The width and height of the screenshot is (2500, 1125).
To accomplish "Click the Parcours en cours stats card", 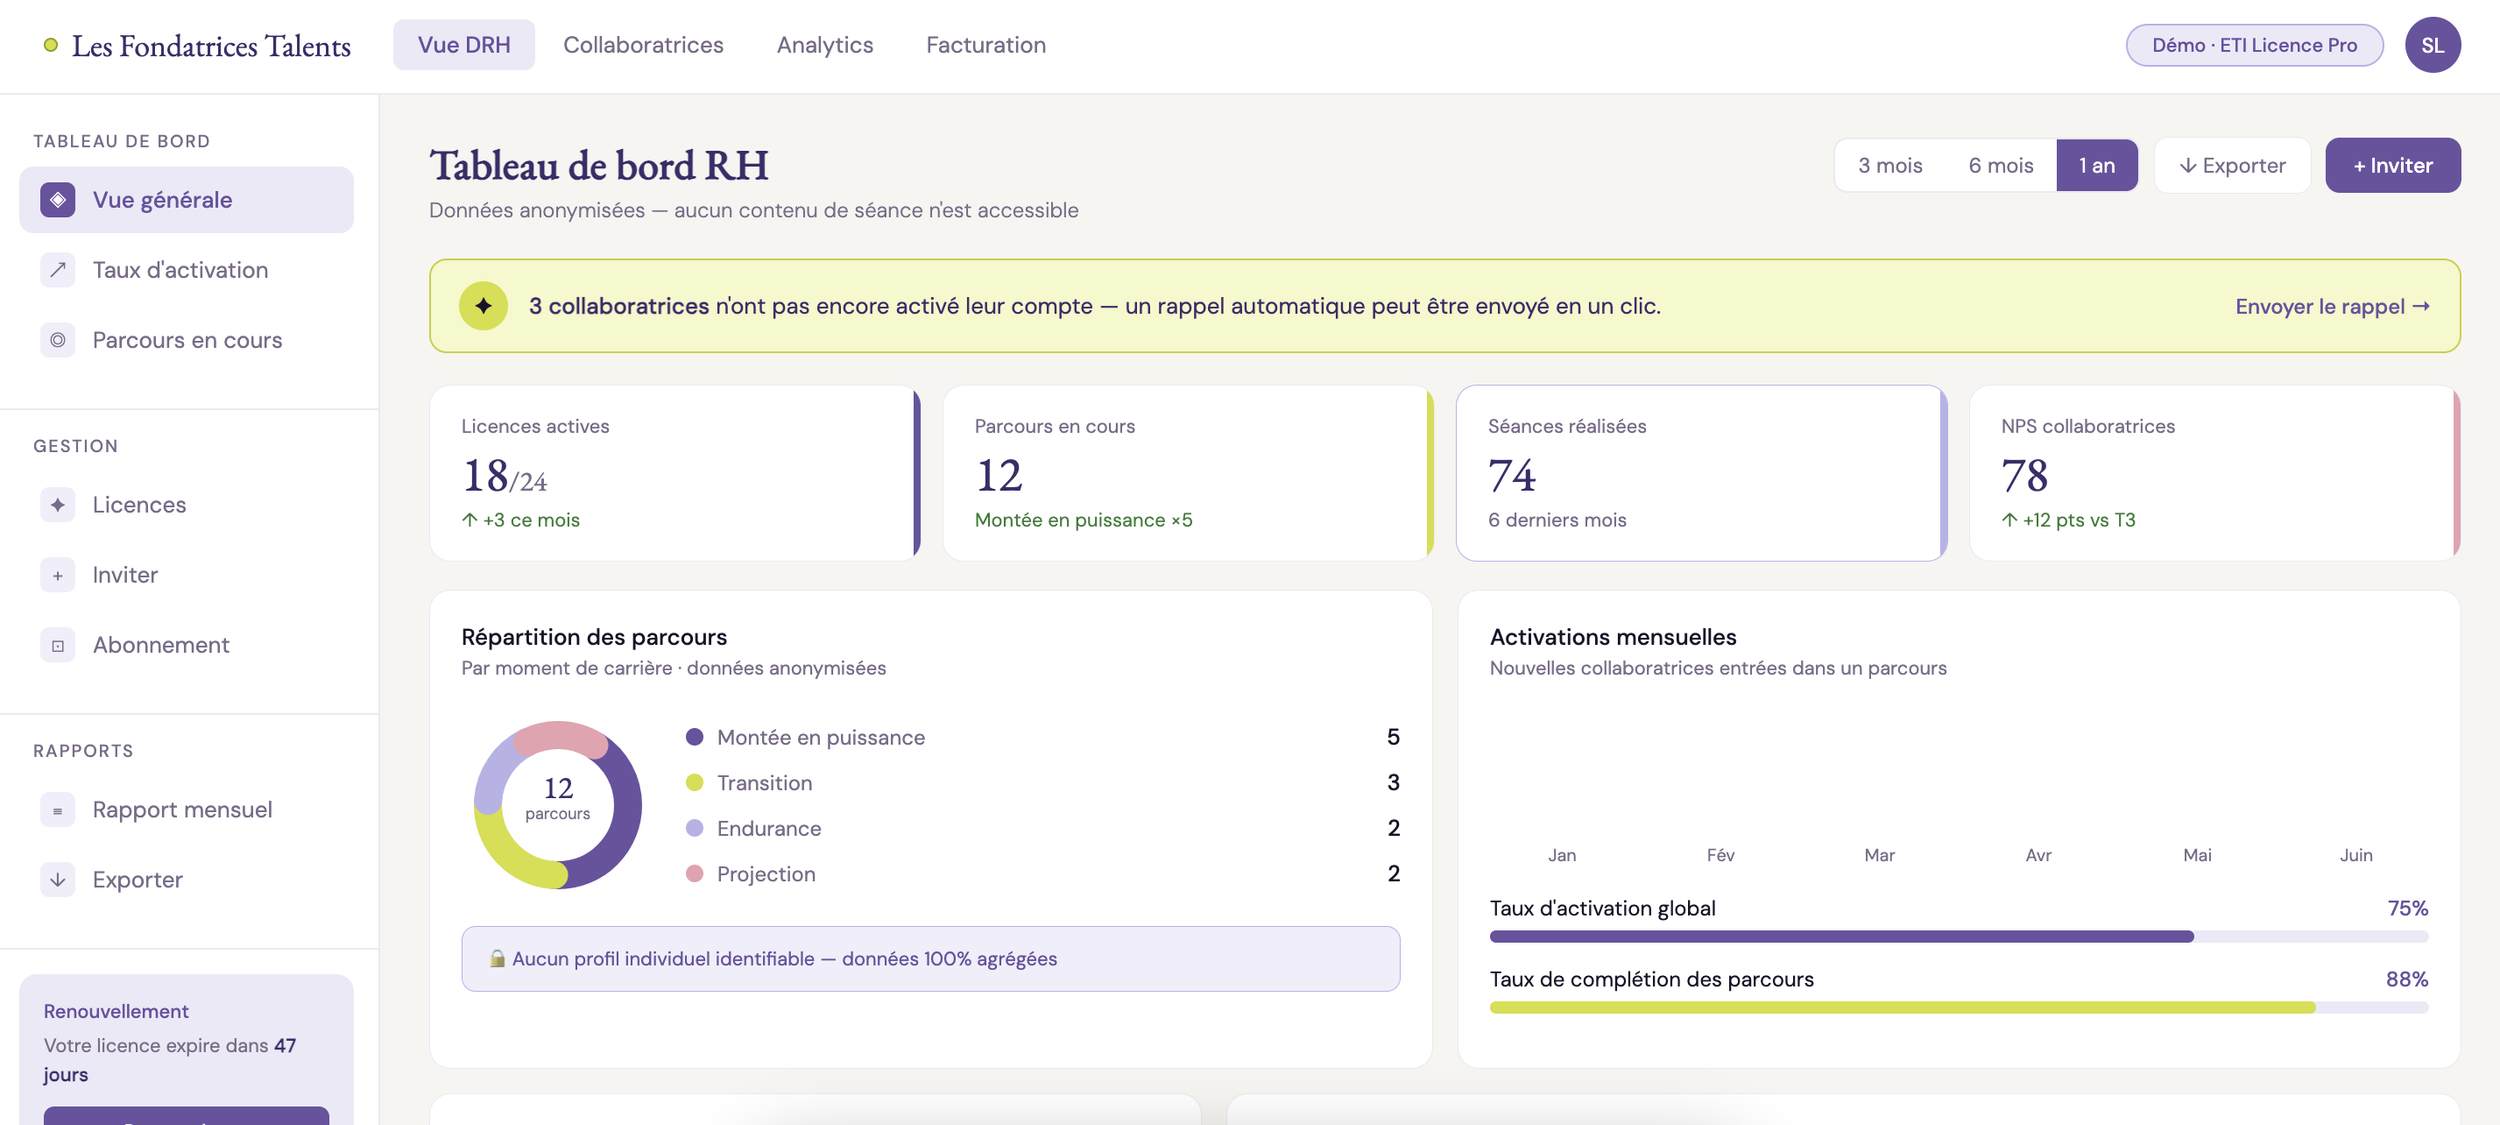I will pos(1188,473).
